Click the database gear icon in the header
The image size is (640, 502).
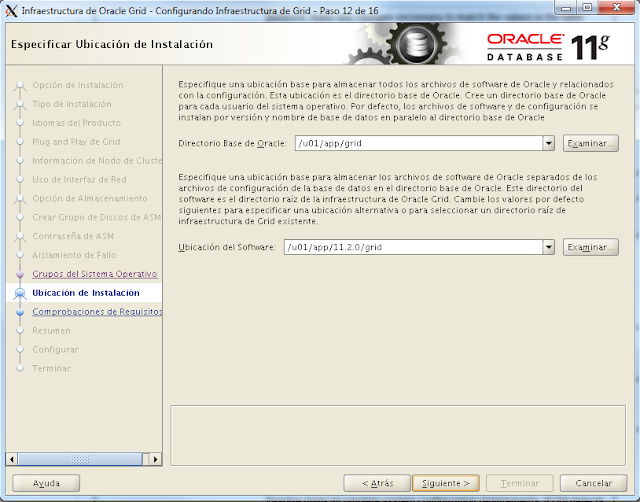click(416, 44)
